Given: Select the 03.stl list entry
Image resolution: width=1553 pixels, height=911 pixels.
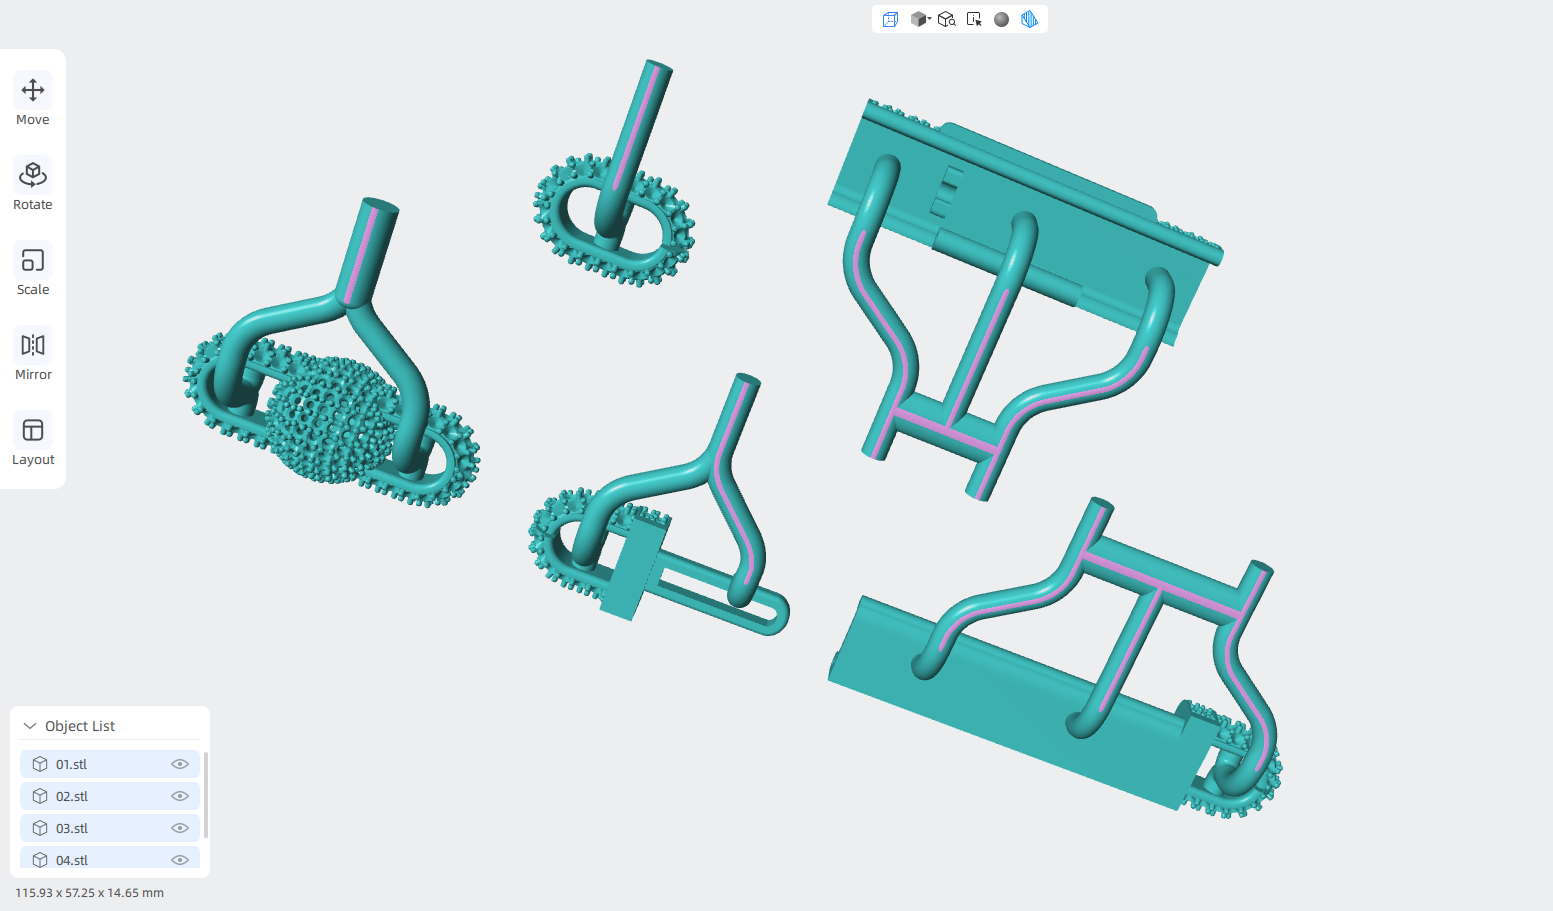Looking at the screenshot, I should pyautogui.click(x=110, y=828).
